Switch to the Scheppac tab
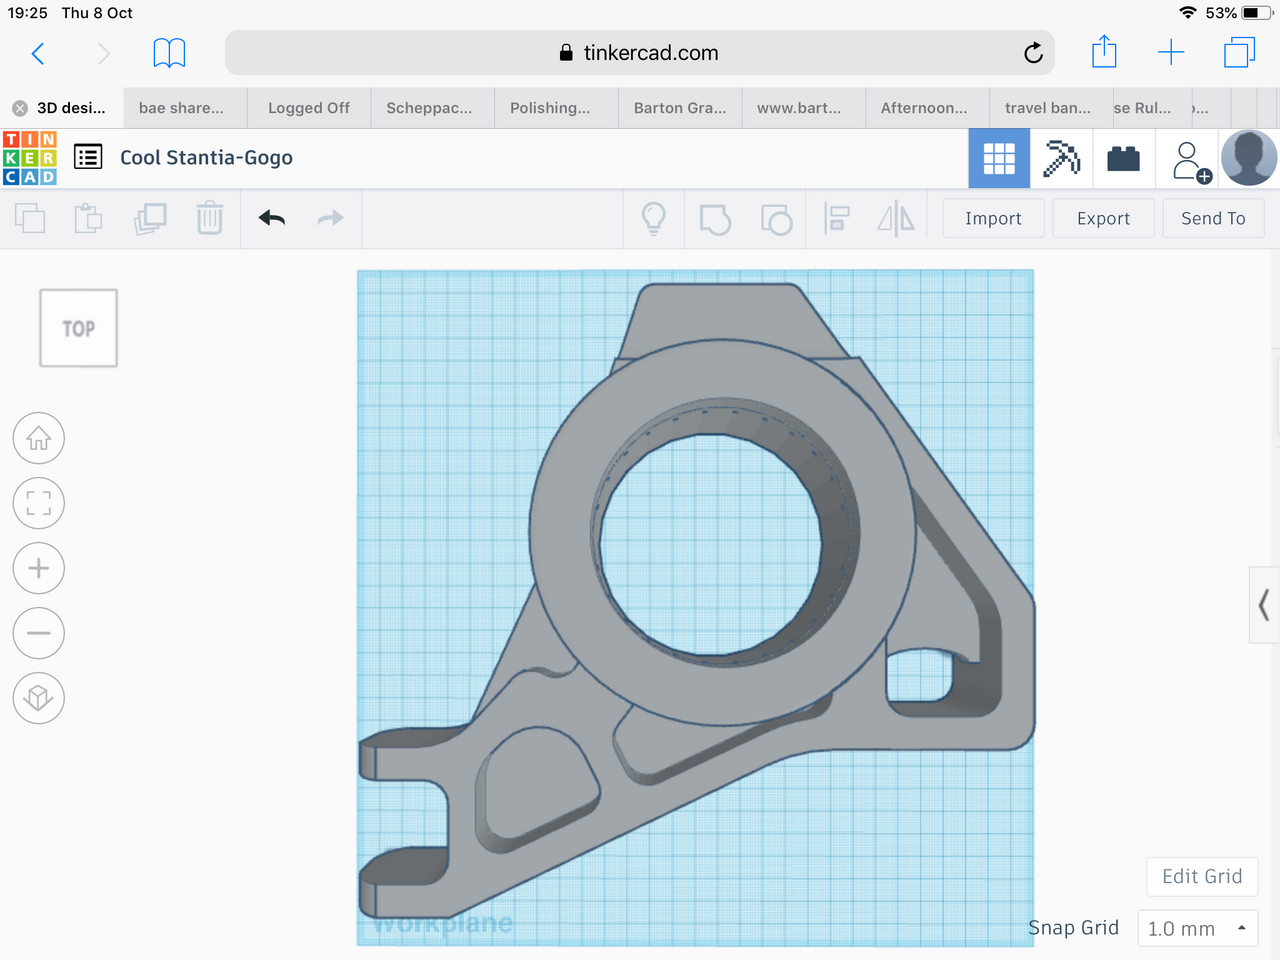Image resolution: width=1280 pixels, height=960 pixels. [432, 108]
